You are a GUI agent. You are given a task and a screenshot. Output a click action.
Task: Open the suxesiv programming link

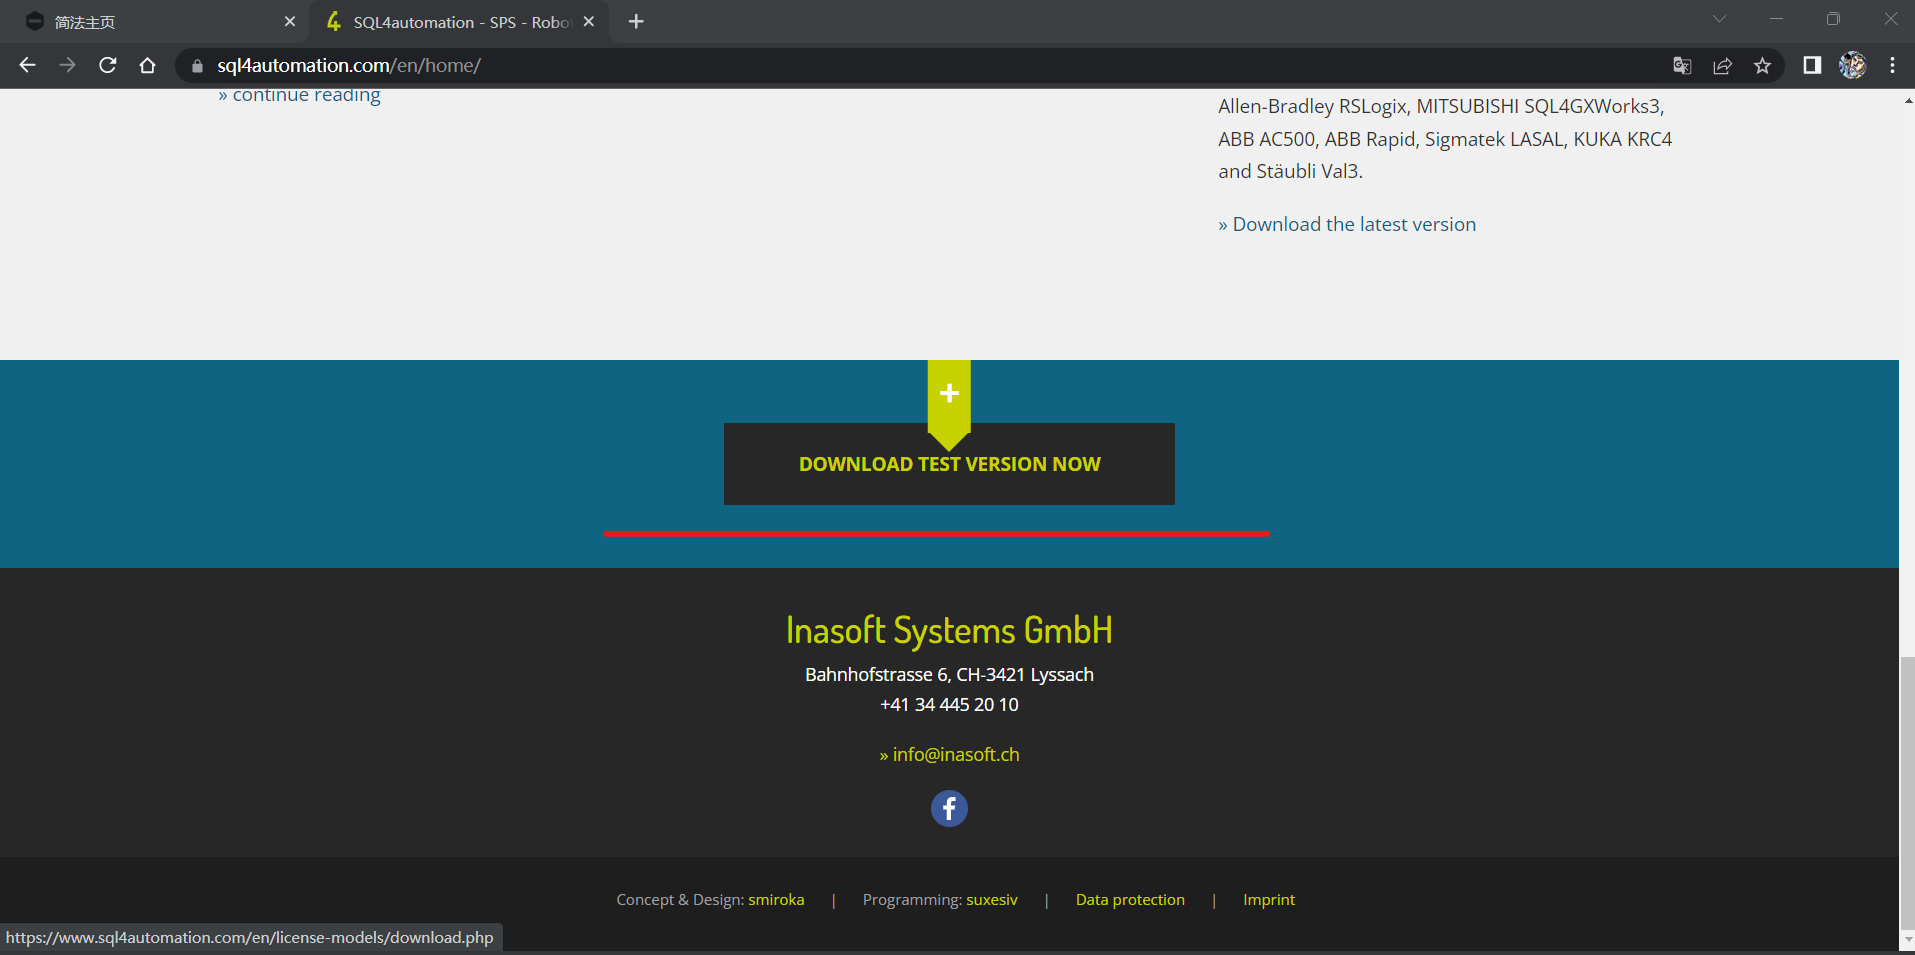(x=991, y=900)
